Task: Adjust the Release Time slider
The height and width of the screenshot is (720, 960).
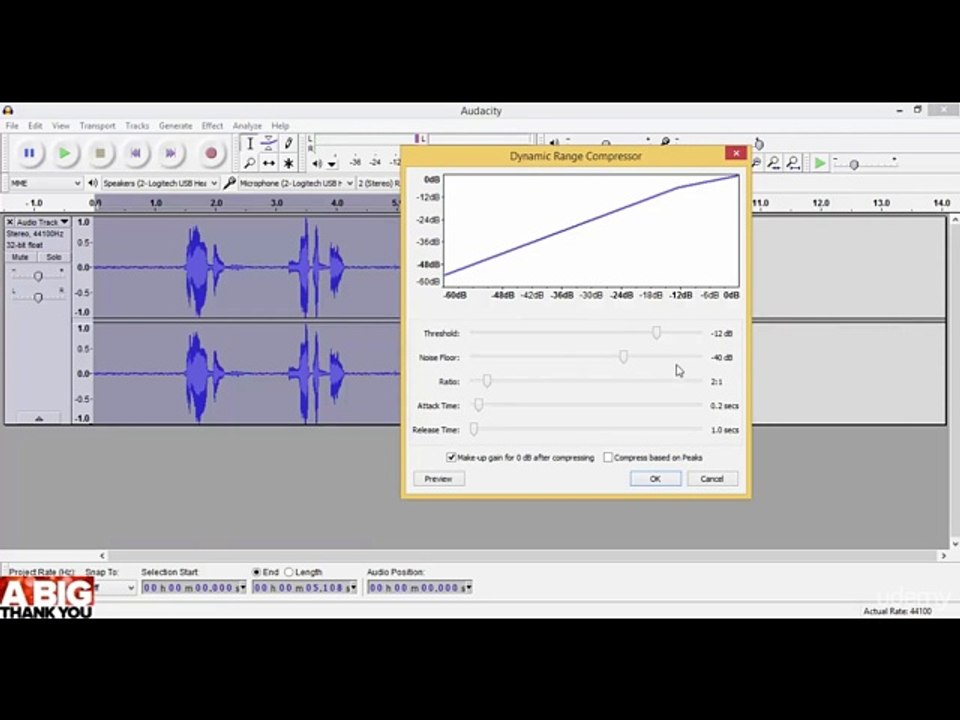Action: tap(474, 429)
